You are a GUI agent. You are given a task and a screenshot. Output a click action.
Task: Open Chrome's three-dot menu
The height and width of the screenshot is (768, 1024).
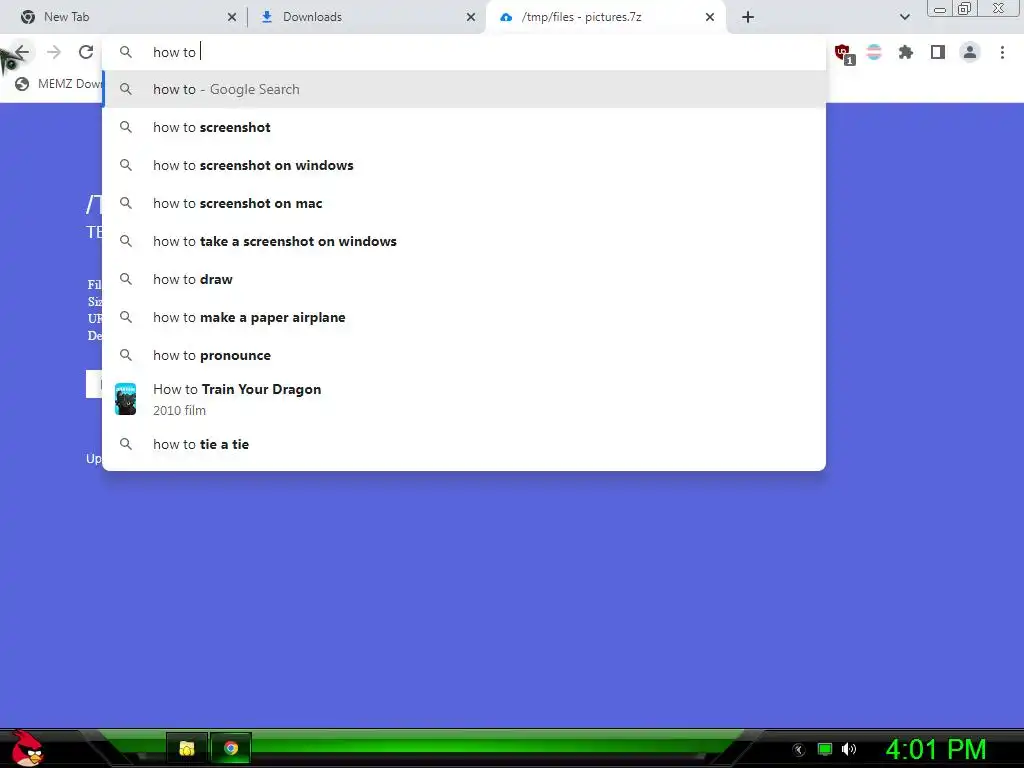point(1002,52)
